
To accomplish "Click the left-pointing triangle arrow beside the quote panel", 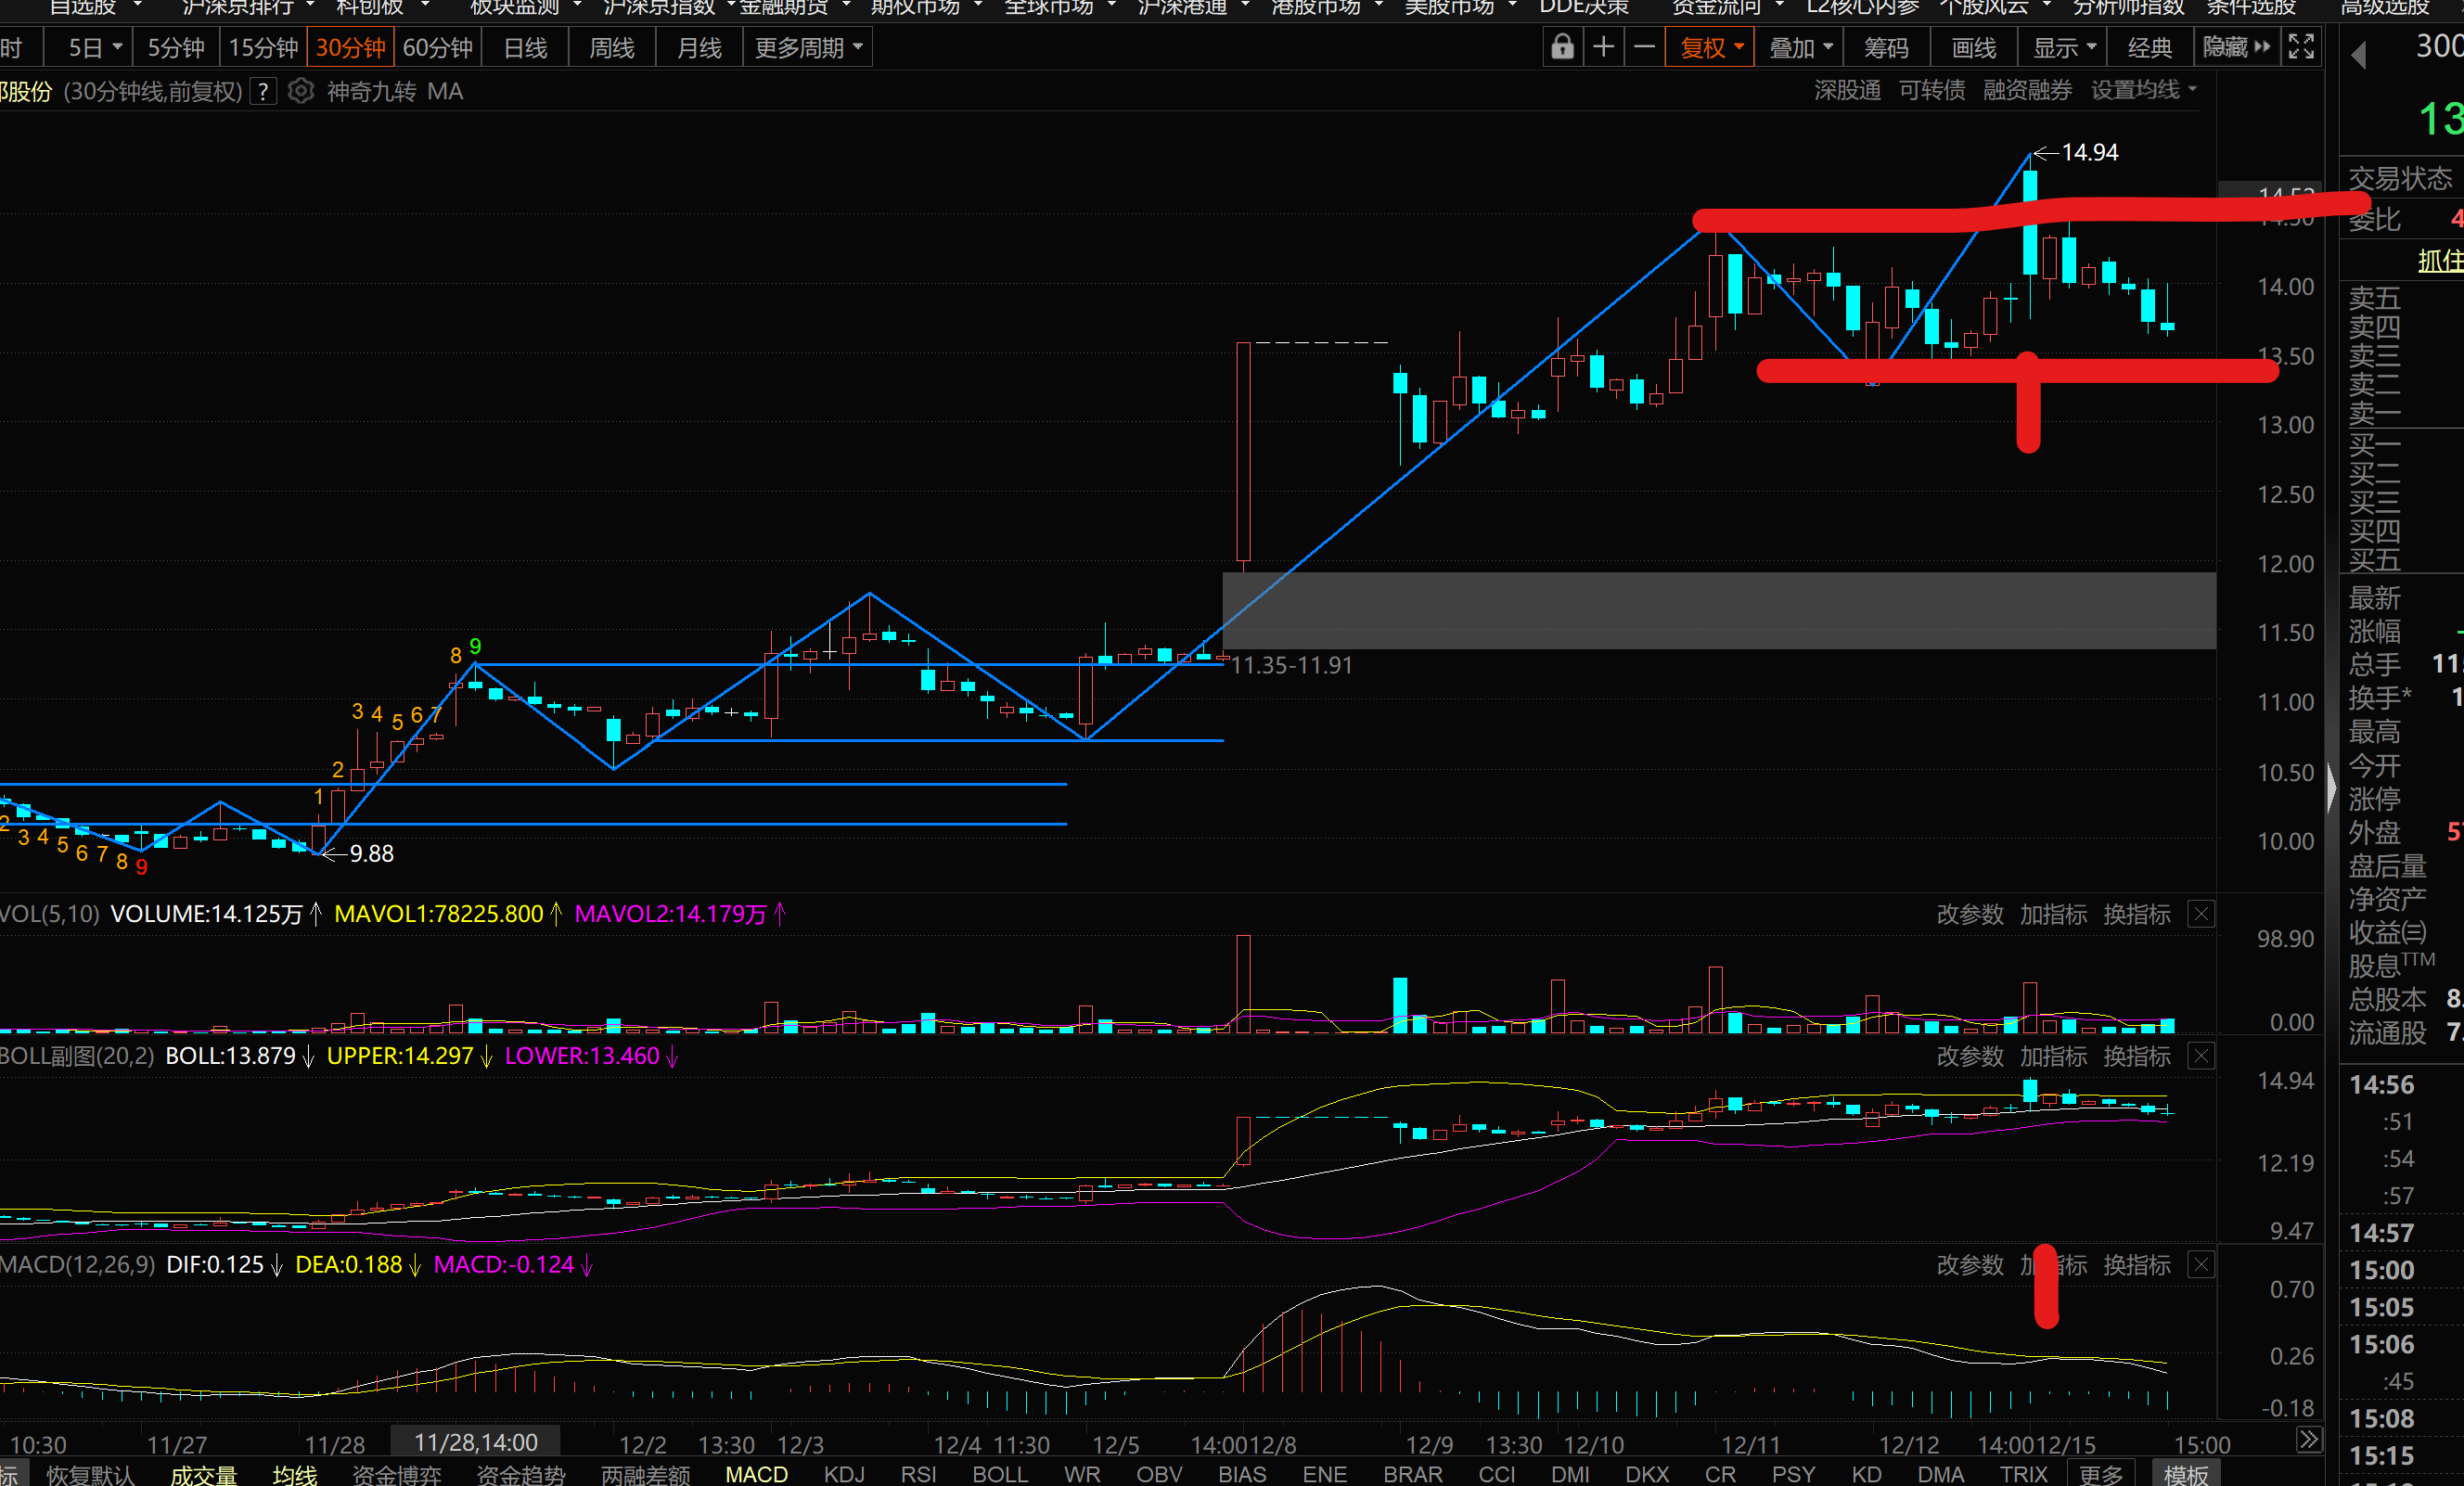I will click(2359, 55).
